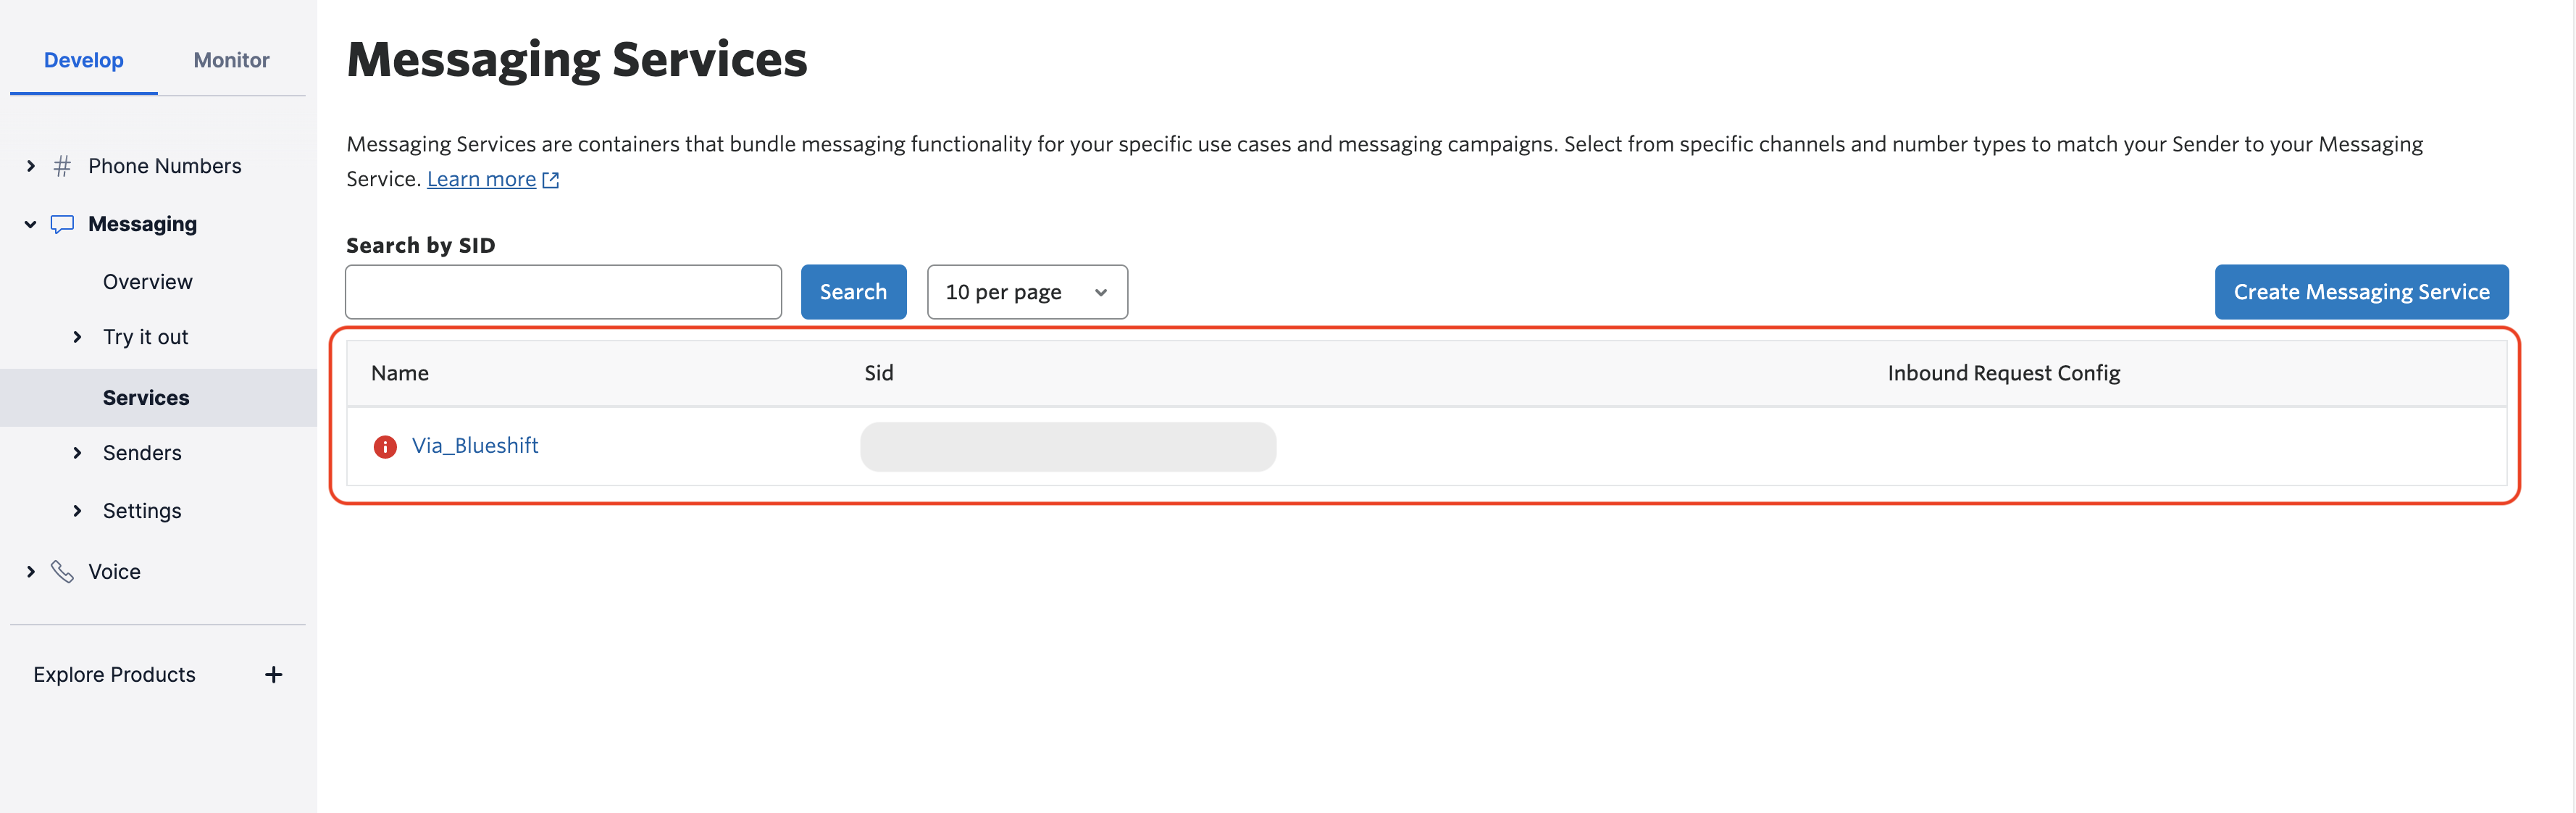Click the red error icon beside Via_Blueshift

(385, 447)
